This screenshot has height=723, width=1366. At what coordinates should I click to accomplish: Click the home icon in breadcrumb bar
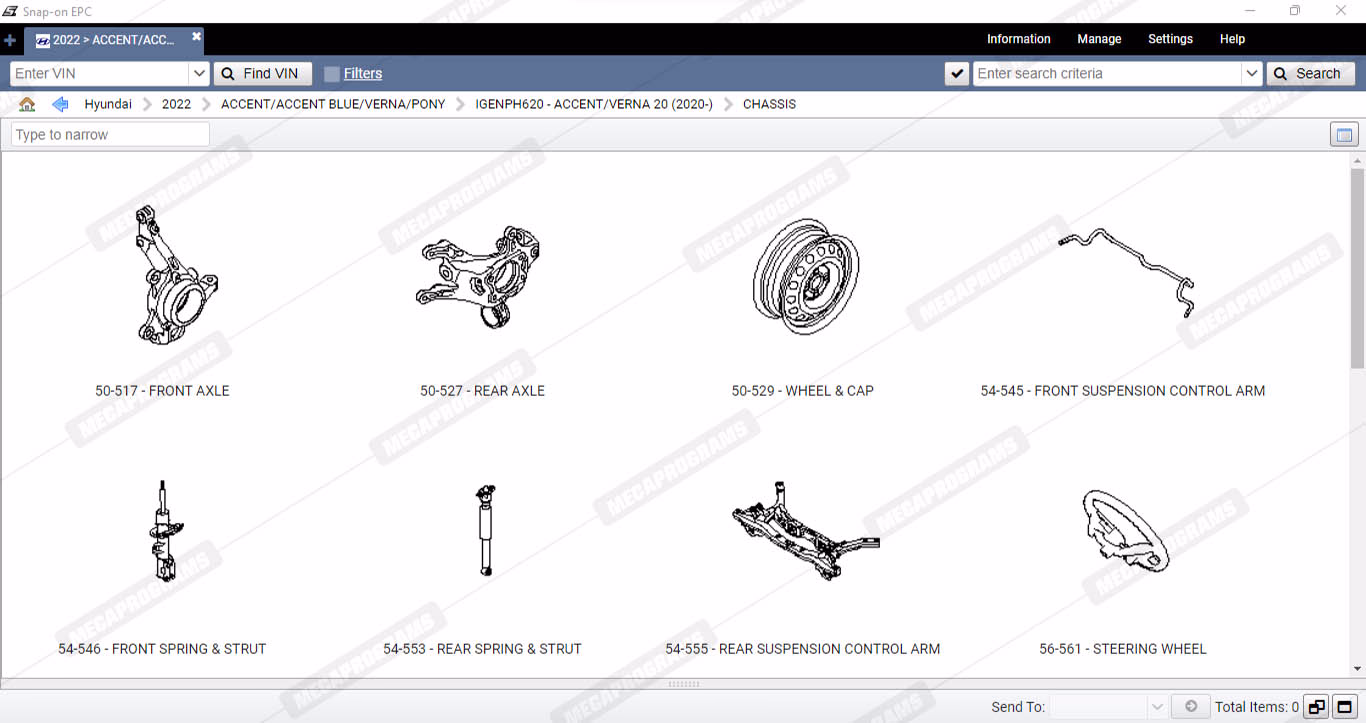27,104
